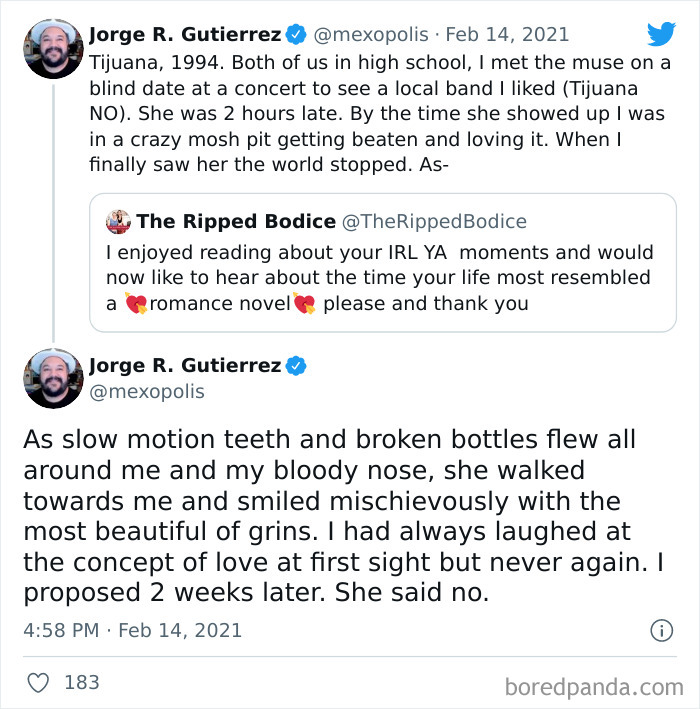Click the info circle icon
Screen dimensions: 700x709
[x=661, y=631]
